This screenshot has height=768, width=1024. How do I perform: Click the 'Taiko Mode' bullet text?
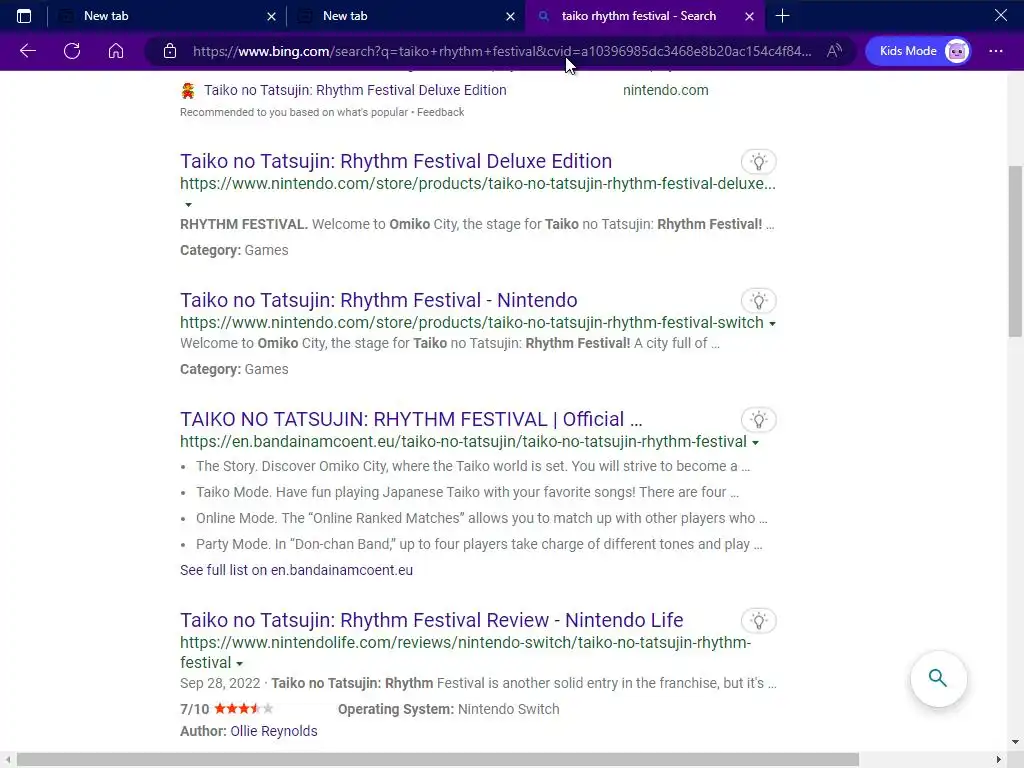(x=467, y=492)
